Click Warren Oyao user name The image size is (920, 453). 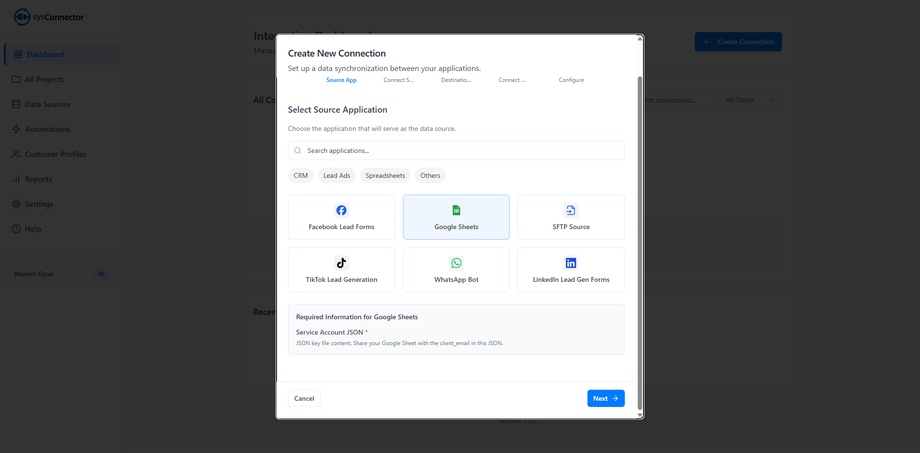click(33, 274)
